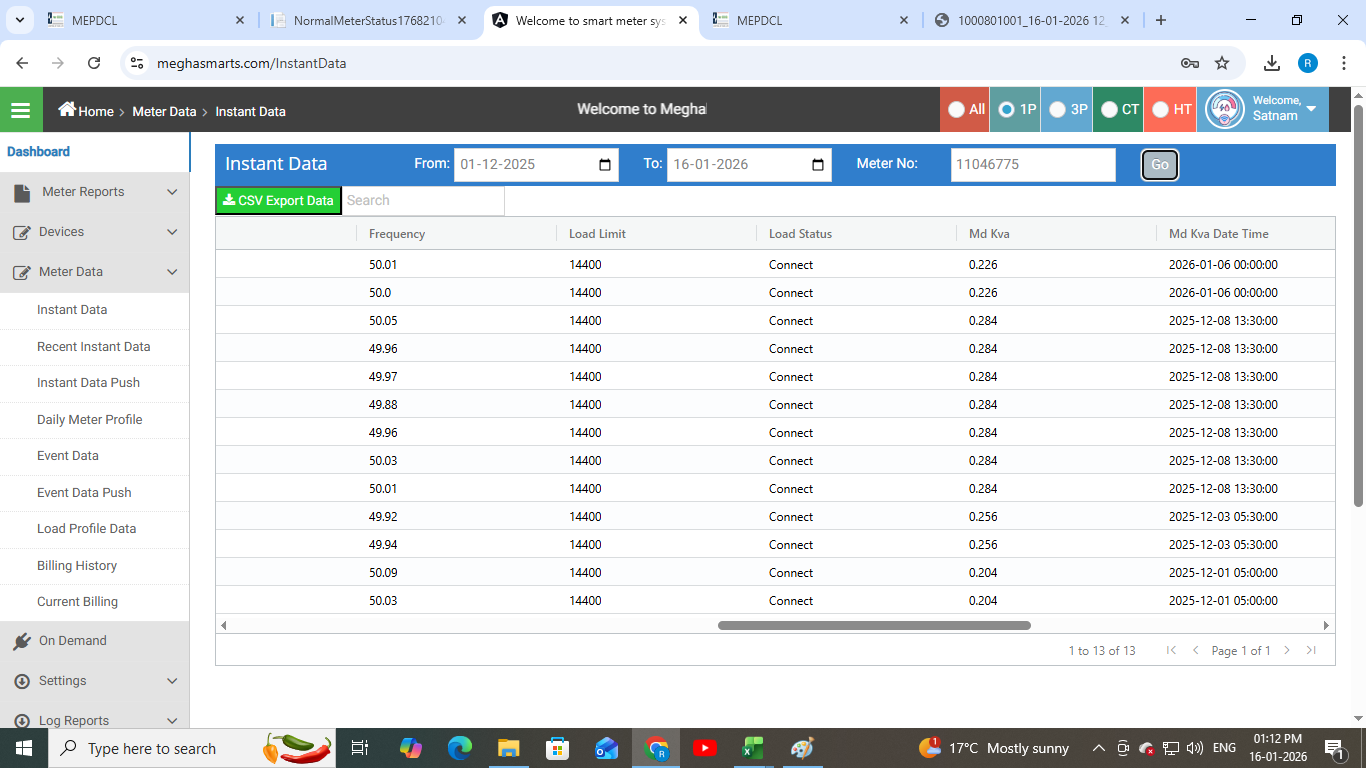Image resolution: width=1366 pixels, height=768 pixels.
Task: Open Excel from the Windows taskbar
Action: (x=753, y=748)
